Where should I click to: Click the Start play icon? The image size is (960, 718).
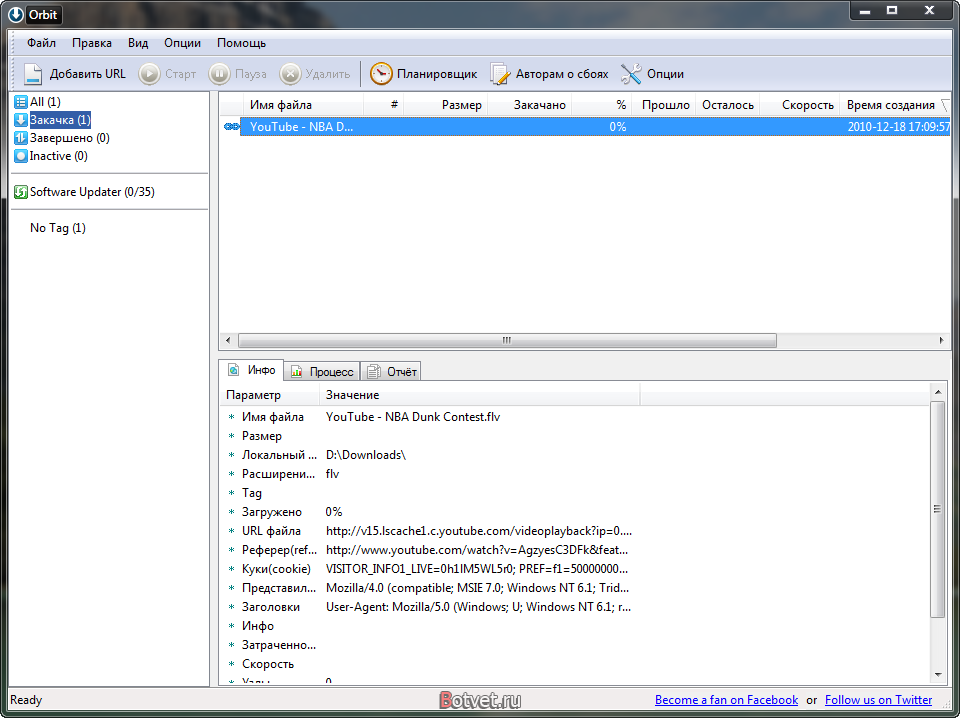point(149,74)
